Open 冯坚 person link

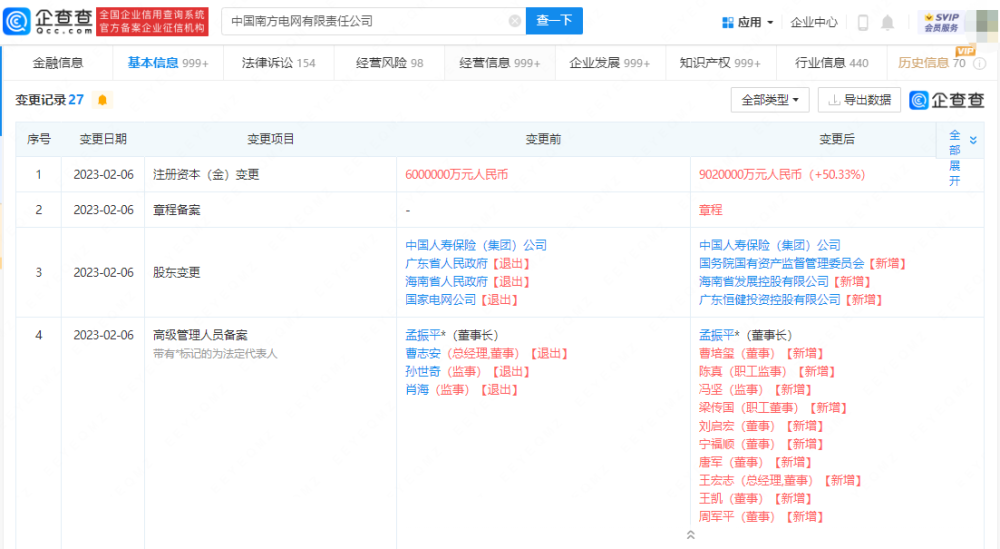click(x=710, y=390)
